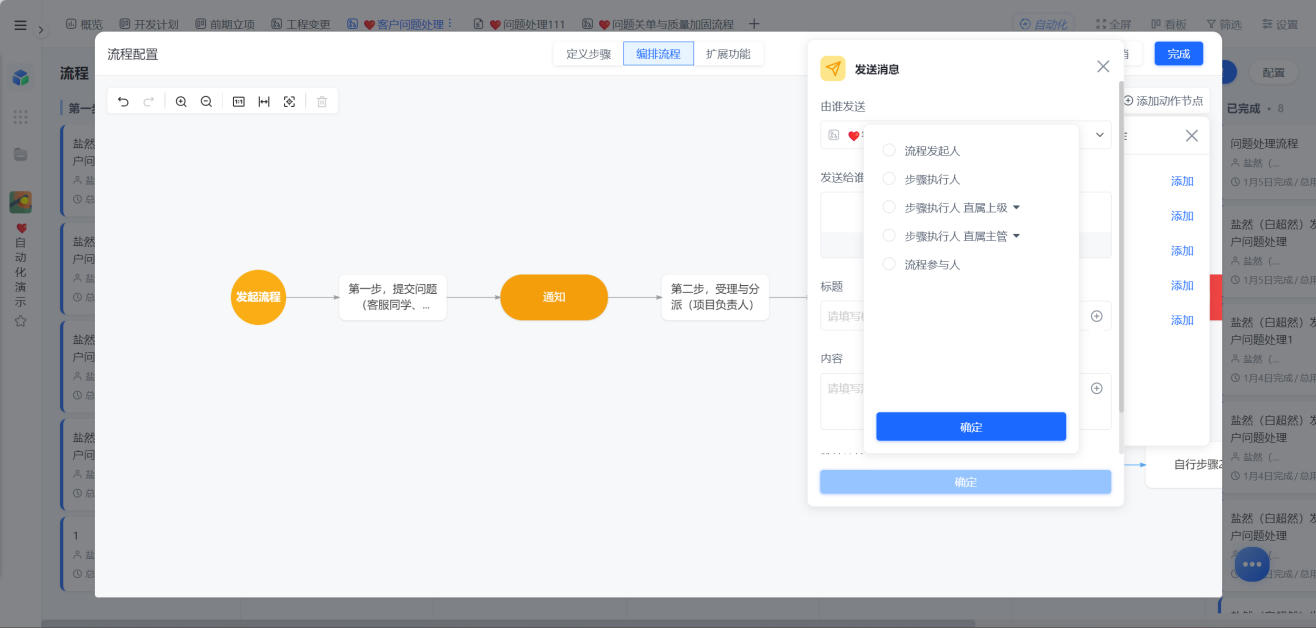Image resolution: width=1316 pixels, height=628 pixels.
Task: Switch to the 编排流程 tab
Action: tap(658, 54)
